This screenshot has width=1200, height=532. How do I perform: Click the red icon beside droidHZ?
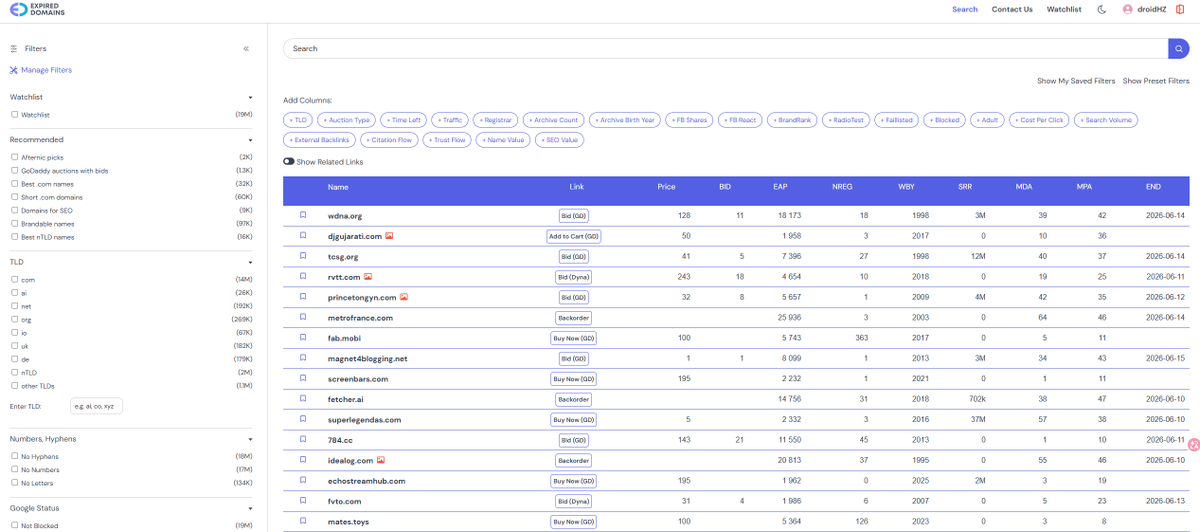1180,9
